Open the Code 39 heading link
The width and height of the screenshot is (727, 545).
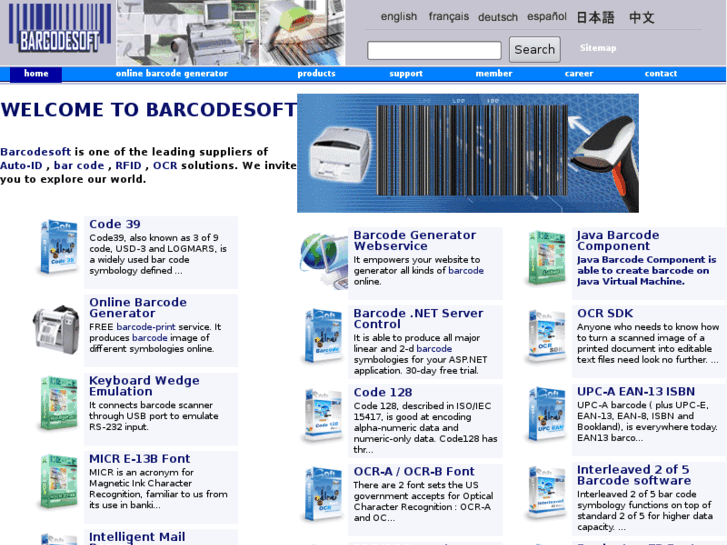click(x=115, y=224)
